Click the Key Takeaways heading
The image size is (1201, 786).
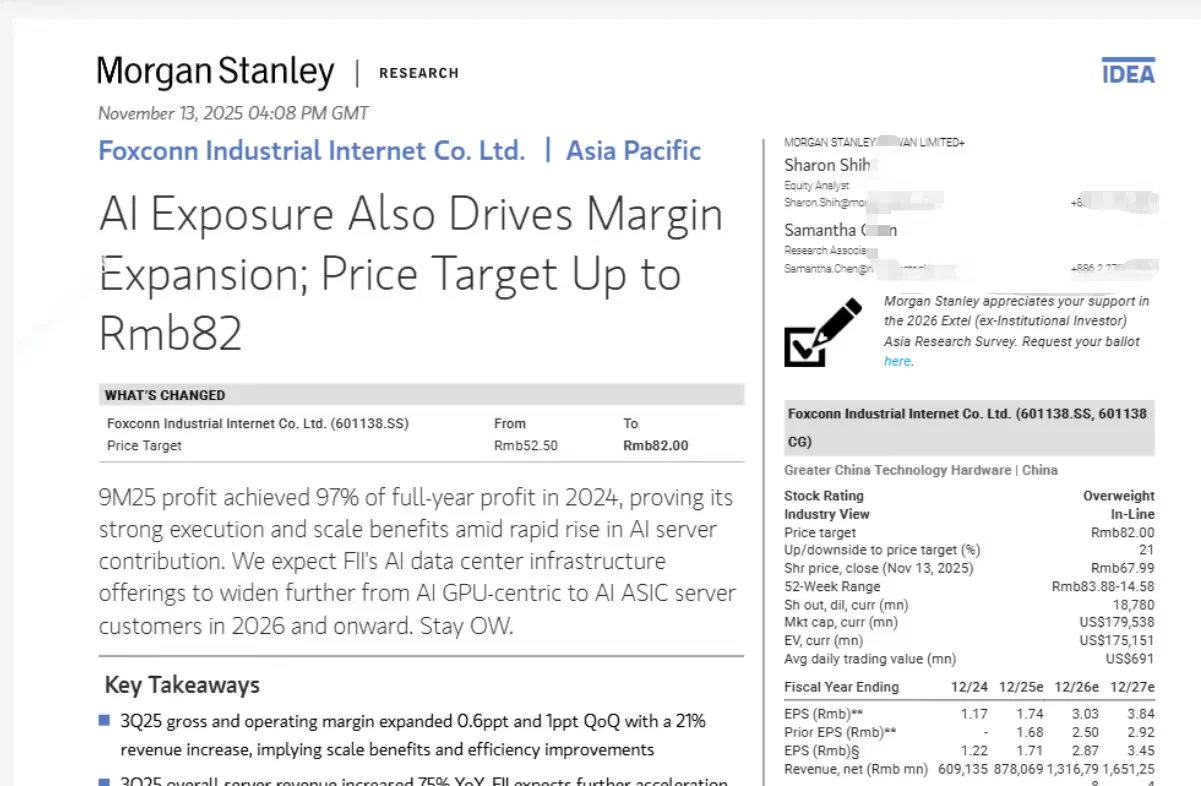[x=182, y=685]
